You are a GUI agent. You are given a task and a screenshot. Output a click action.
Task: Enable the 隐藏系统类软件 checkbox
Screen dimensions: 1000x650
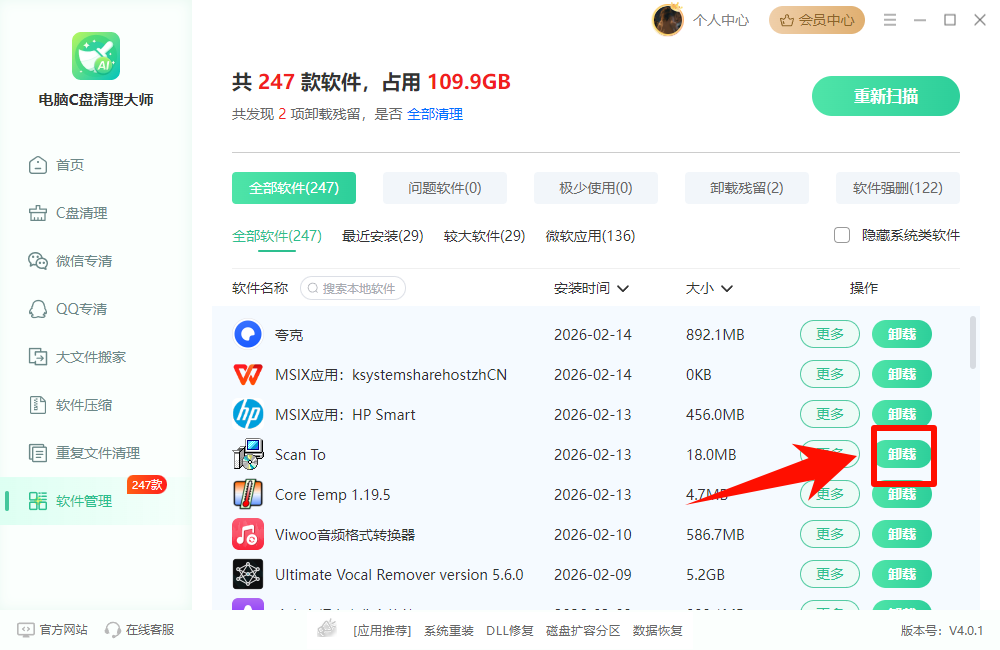[842, 235]
